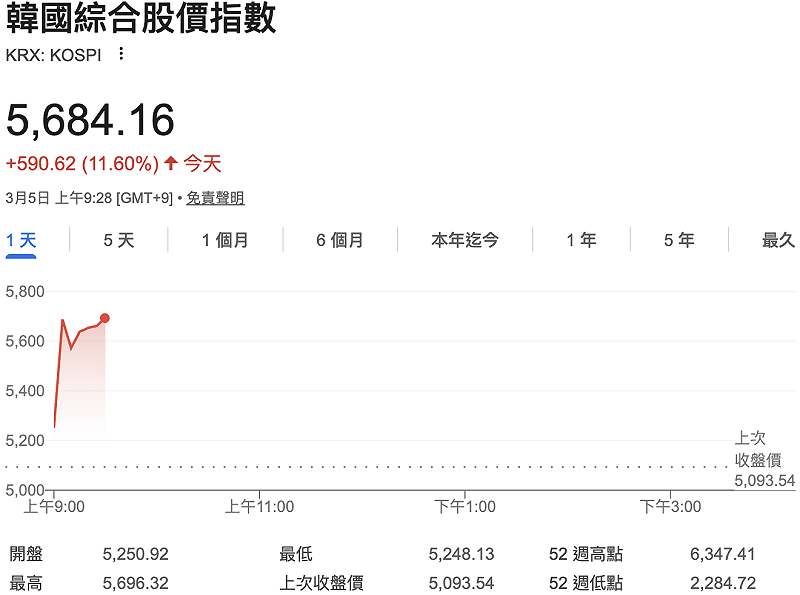Image resolution: width=800 pixels, height=595 pixels.
Task: Re-select the highlighted 1天 tab
Action: pos(21,240)
